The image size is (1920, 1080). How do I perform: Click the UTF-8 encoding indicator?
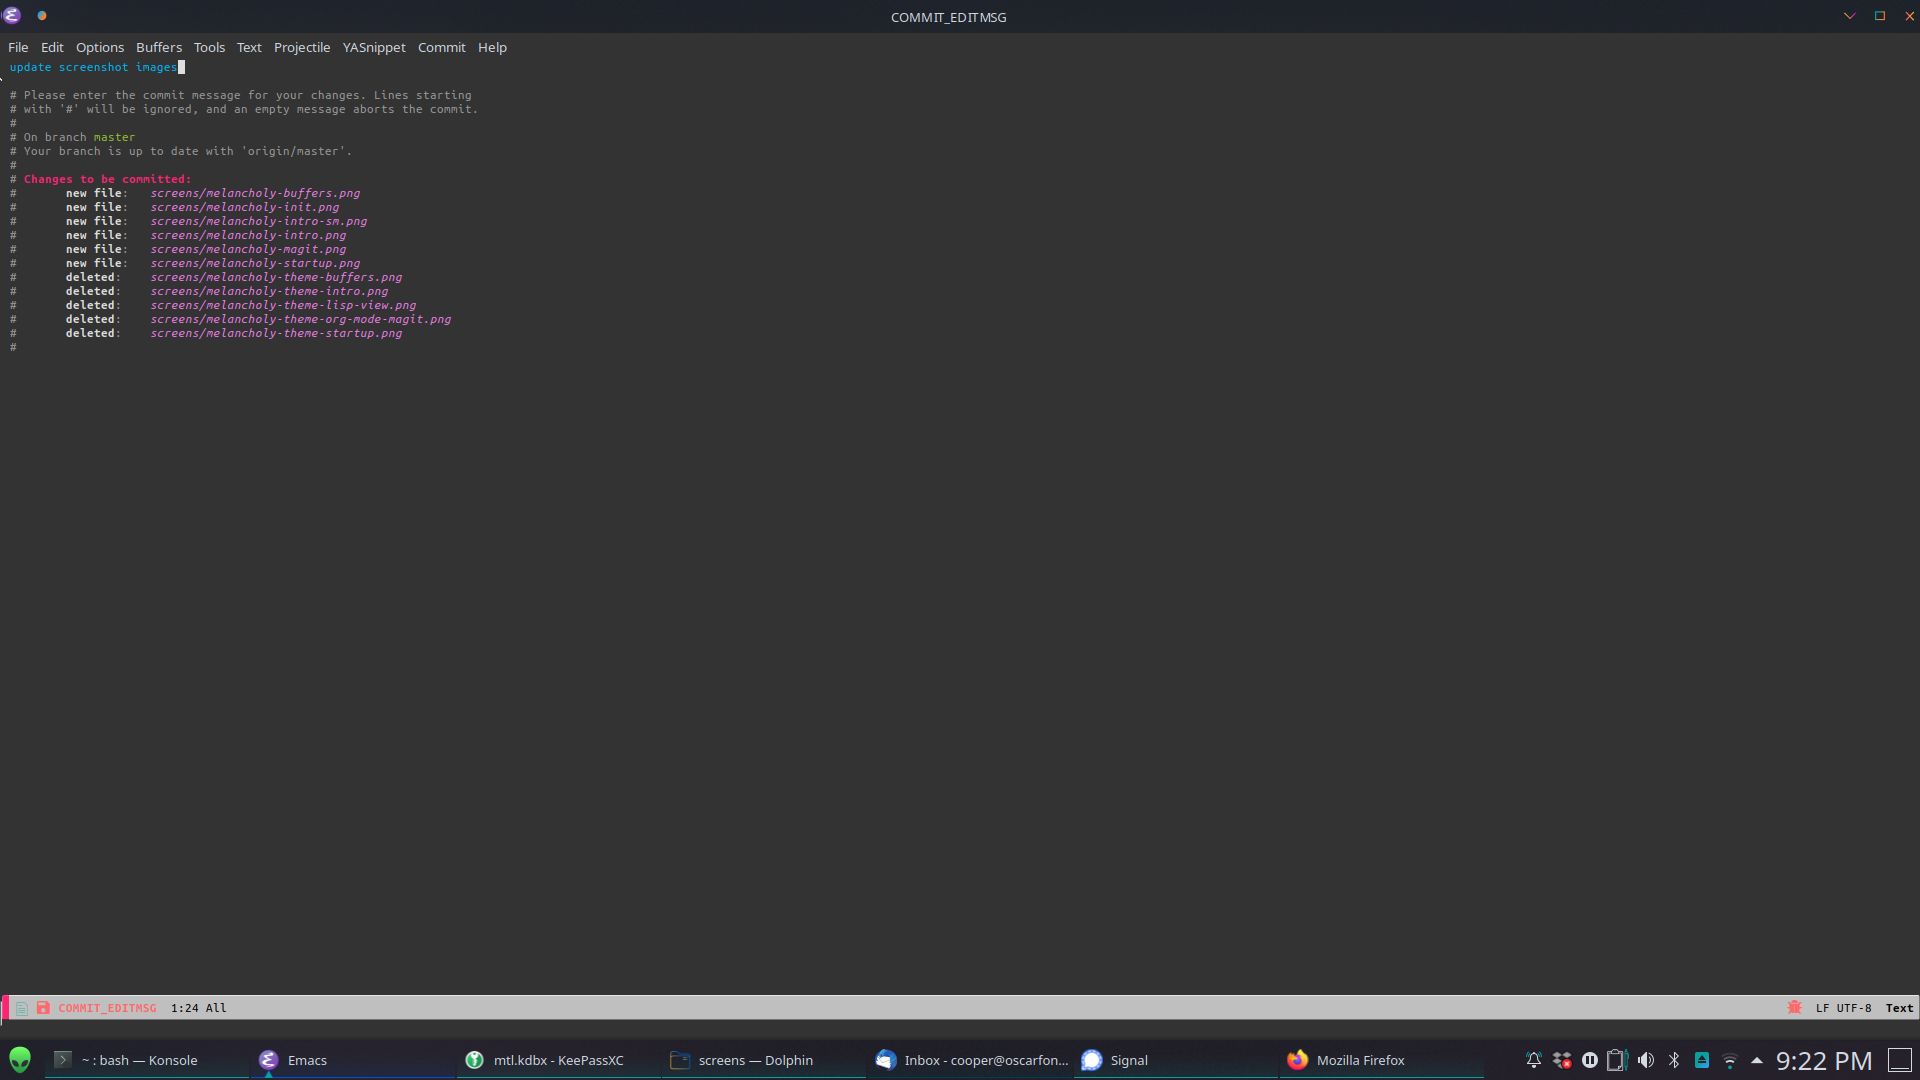pyautogui.click(x=1854, y=1008)
